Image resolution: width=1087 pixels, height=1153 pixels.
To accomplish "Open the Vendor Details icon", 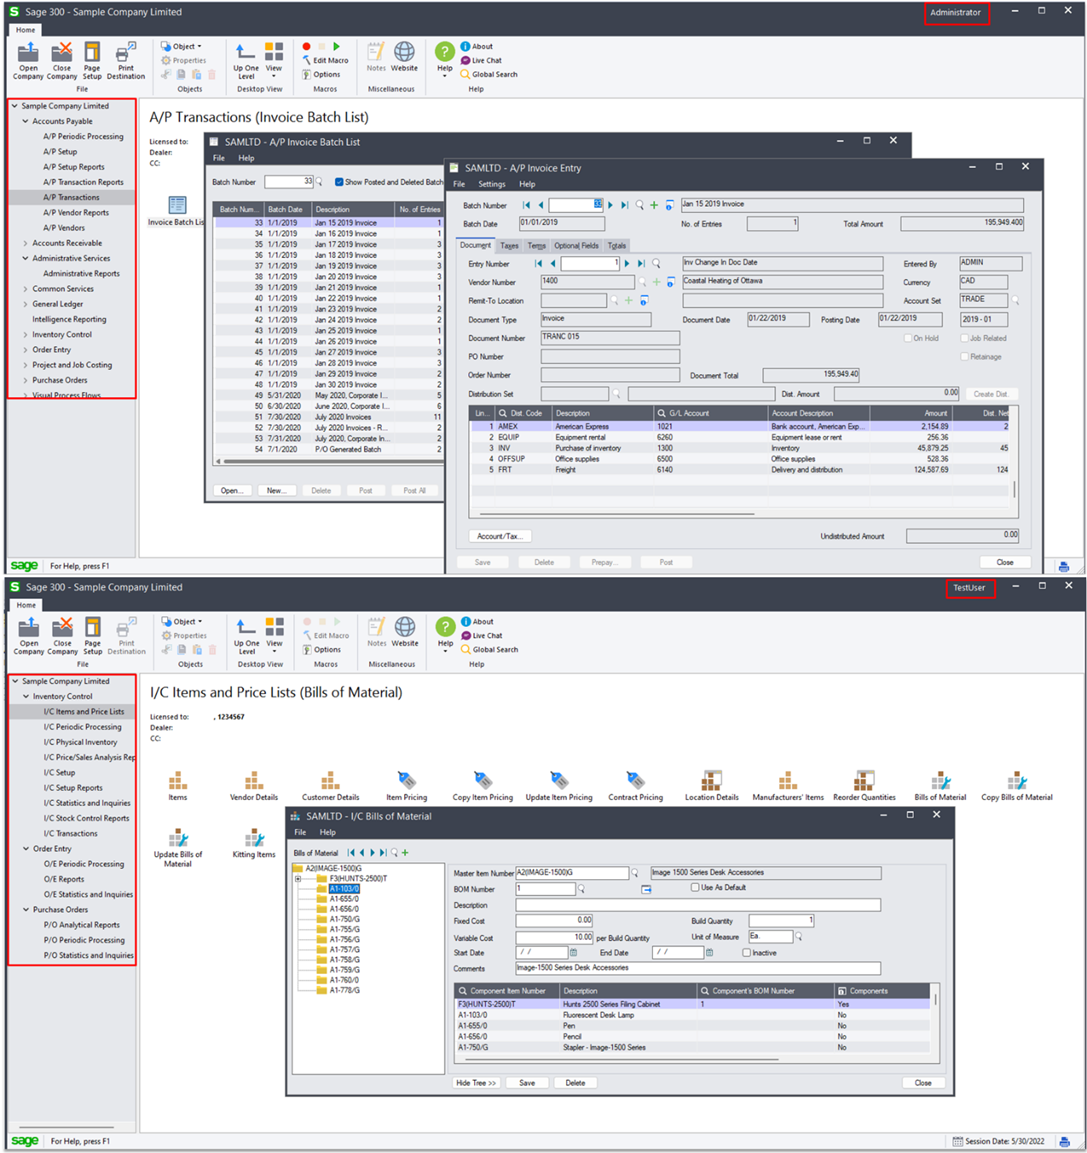I will point(254,783).
